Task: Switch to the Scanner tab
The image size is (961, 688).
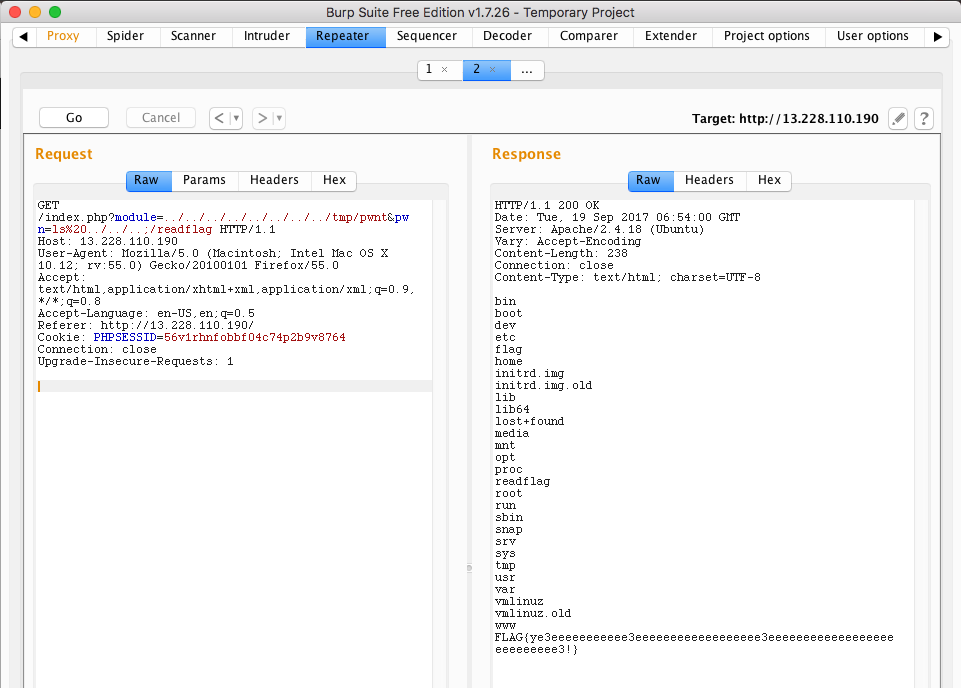Action: coord(193,36)
